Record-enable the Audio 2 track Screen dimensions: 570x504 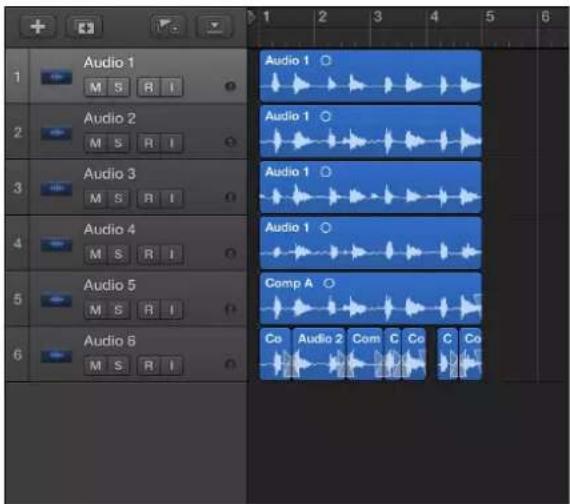[x=149, y=143]
